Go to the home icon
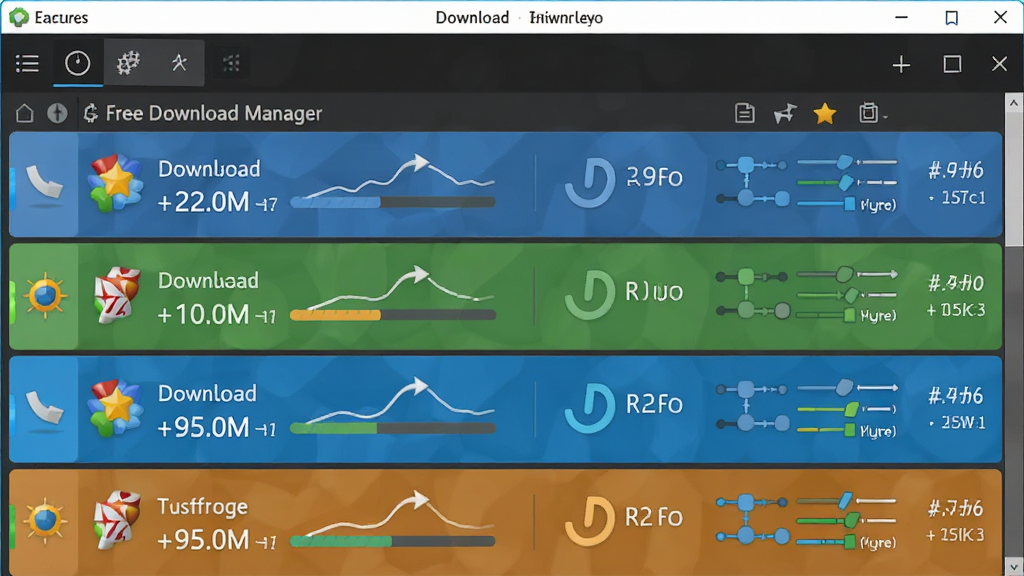 (x=25, y=113)
